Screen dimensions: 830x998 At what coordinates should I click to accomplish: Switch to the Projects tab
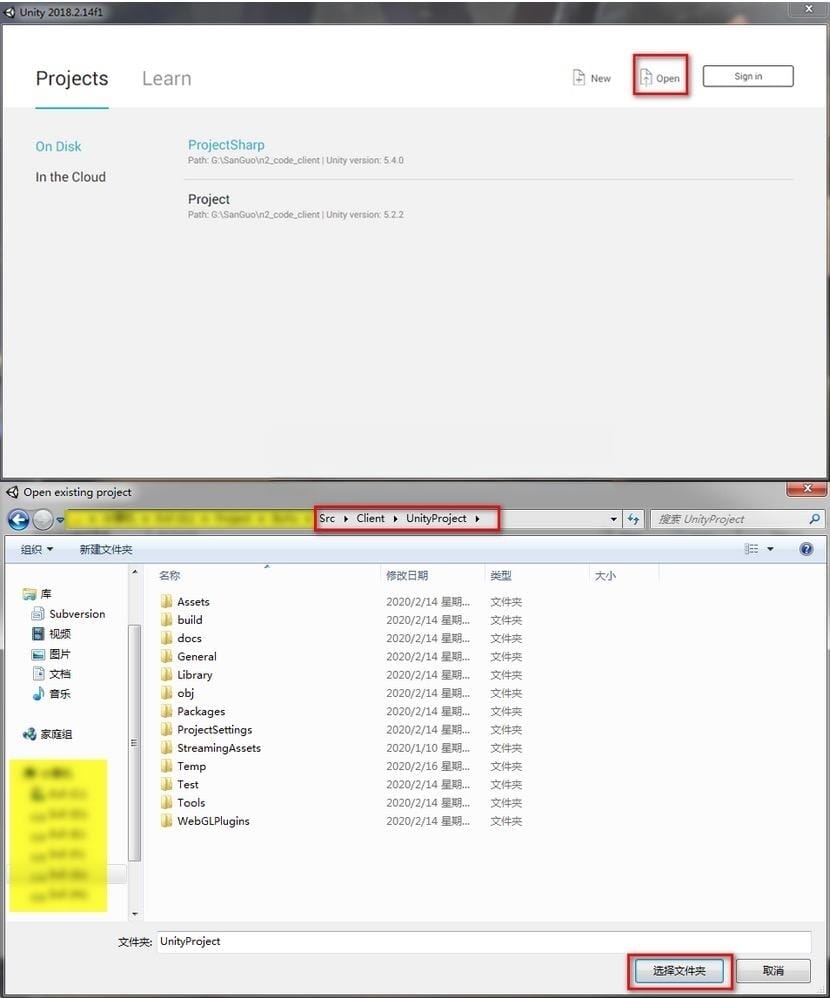coord(72,78)
